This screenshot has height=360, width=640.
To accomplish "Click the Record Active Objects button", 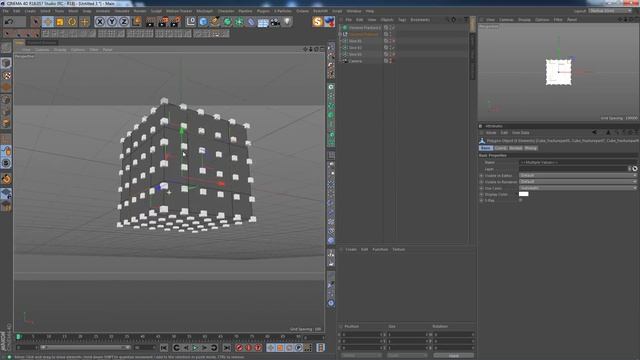I will [x=239, y=348].
